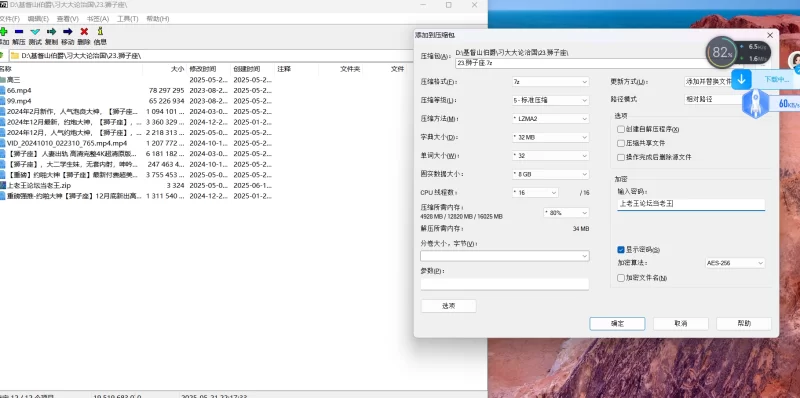Open the 字典大小 dropdown showing 32 MB
The width and height of the screenshot is (800, 398).
[x=550, y=137]
